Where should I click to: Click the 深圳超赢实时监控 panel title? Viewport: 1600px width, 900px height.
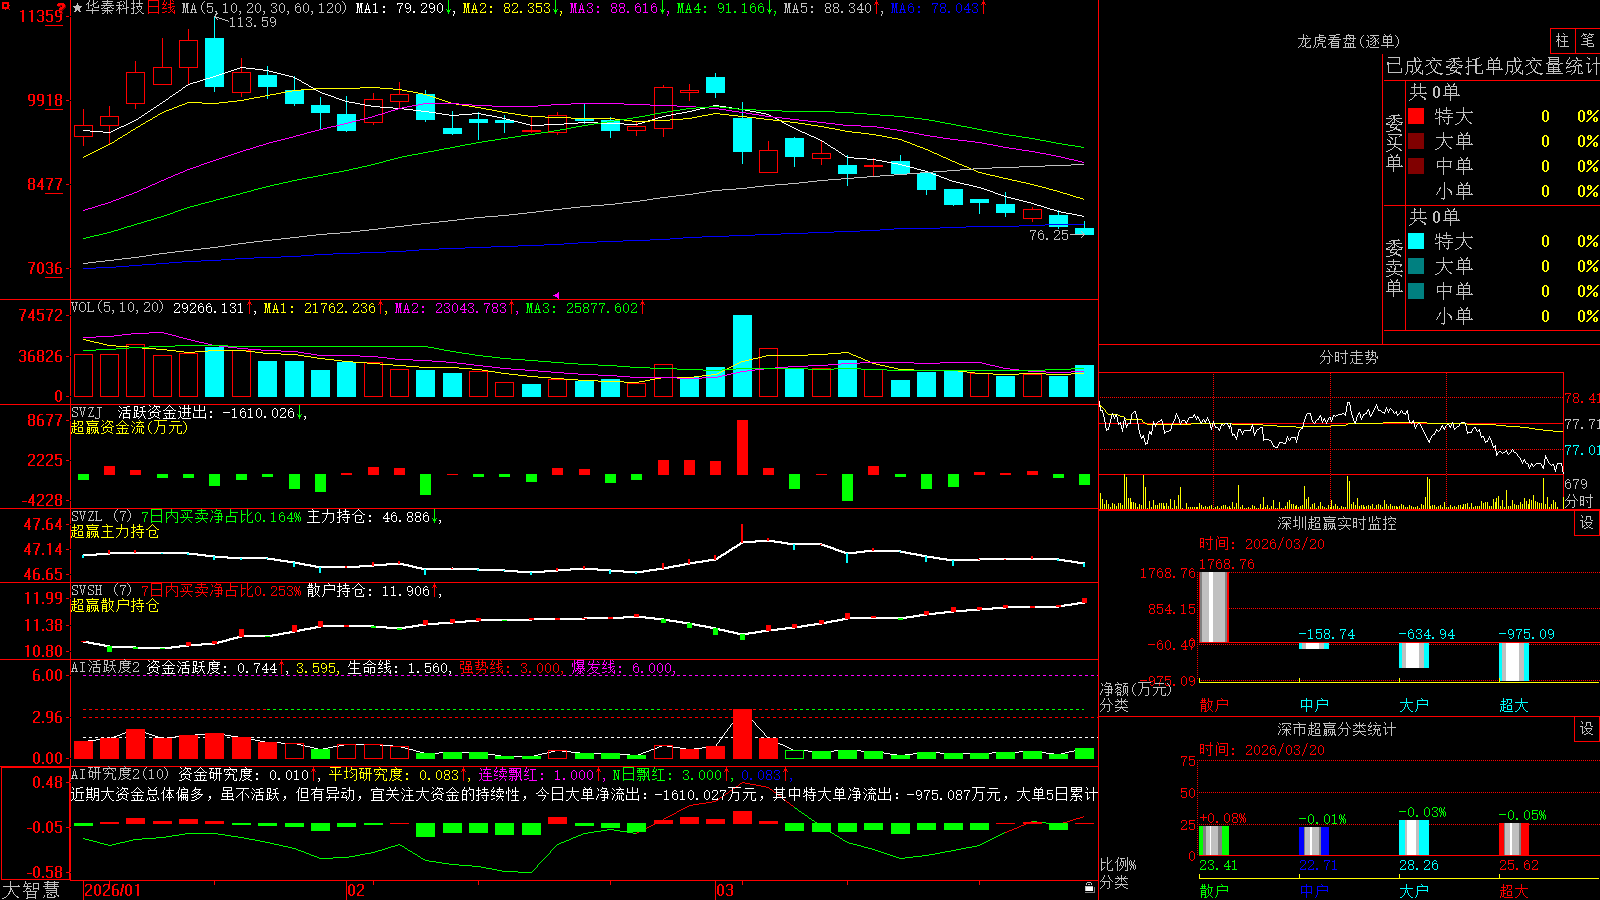(1337, 523)
